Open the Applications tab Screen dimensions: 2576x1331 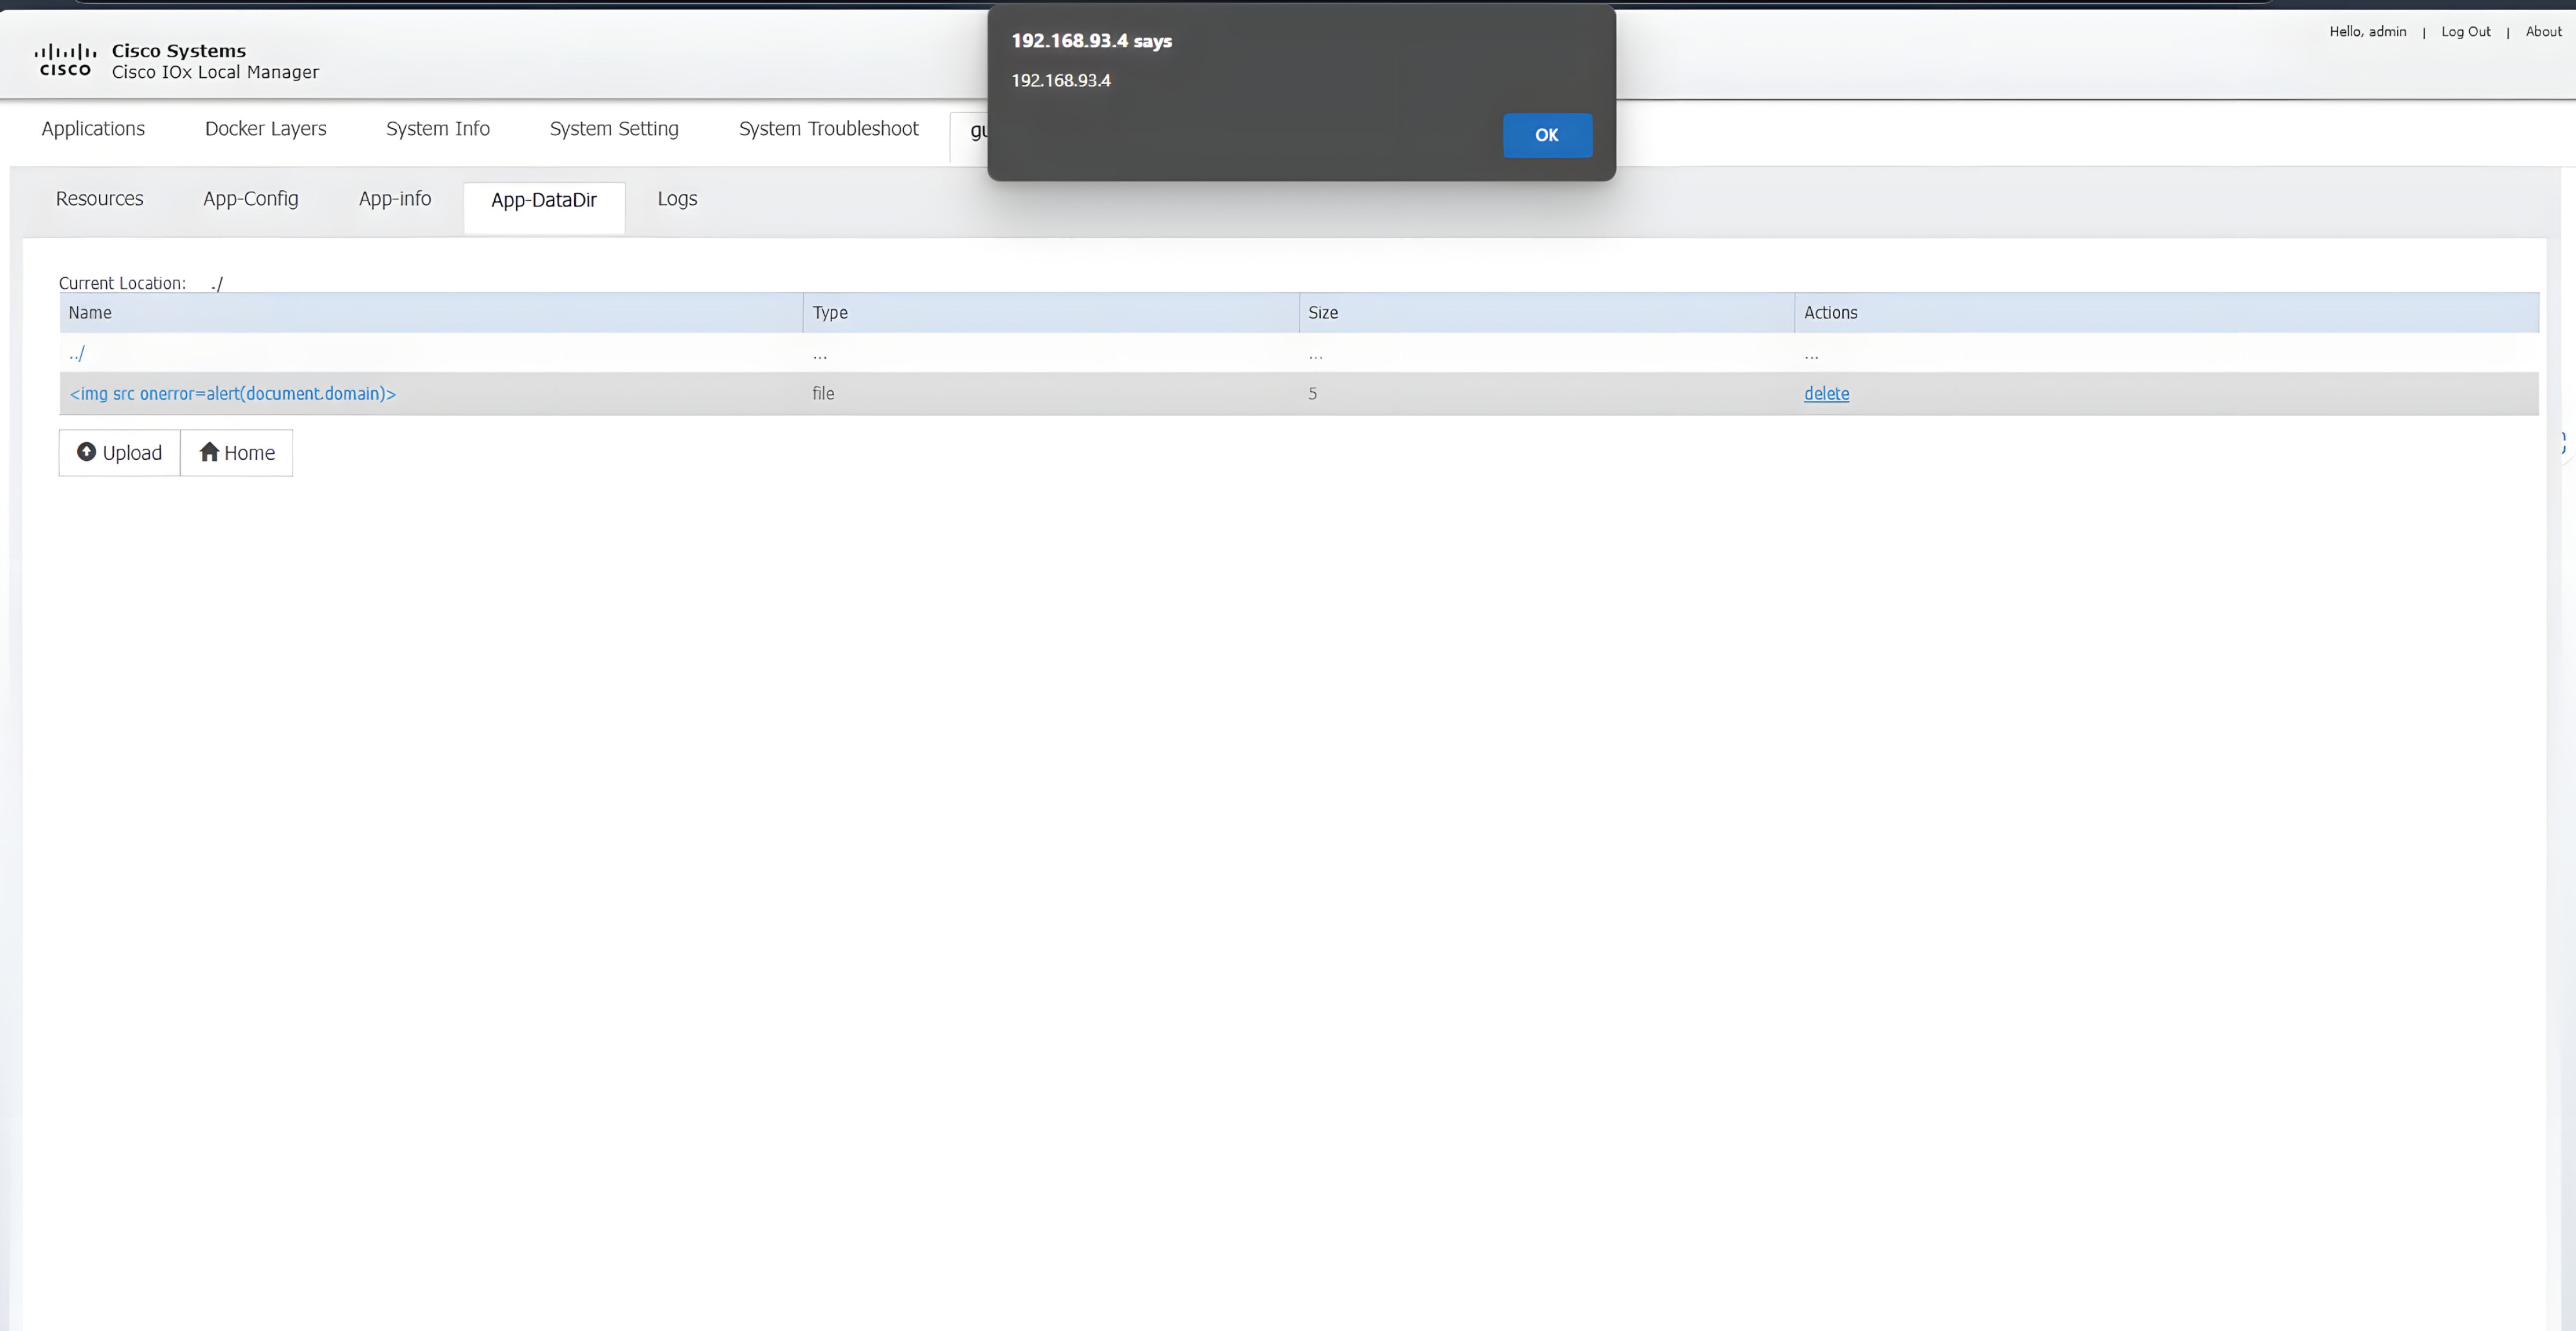click(x=93, y=129)
